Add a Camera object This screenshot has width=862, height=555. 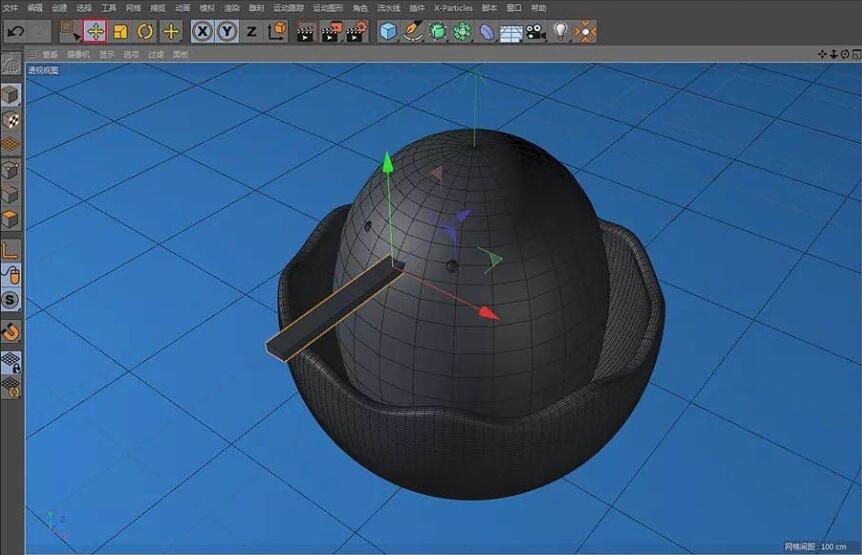(535, 32)
